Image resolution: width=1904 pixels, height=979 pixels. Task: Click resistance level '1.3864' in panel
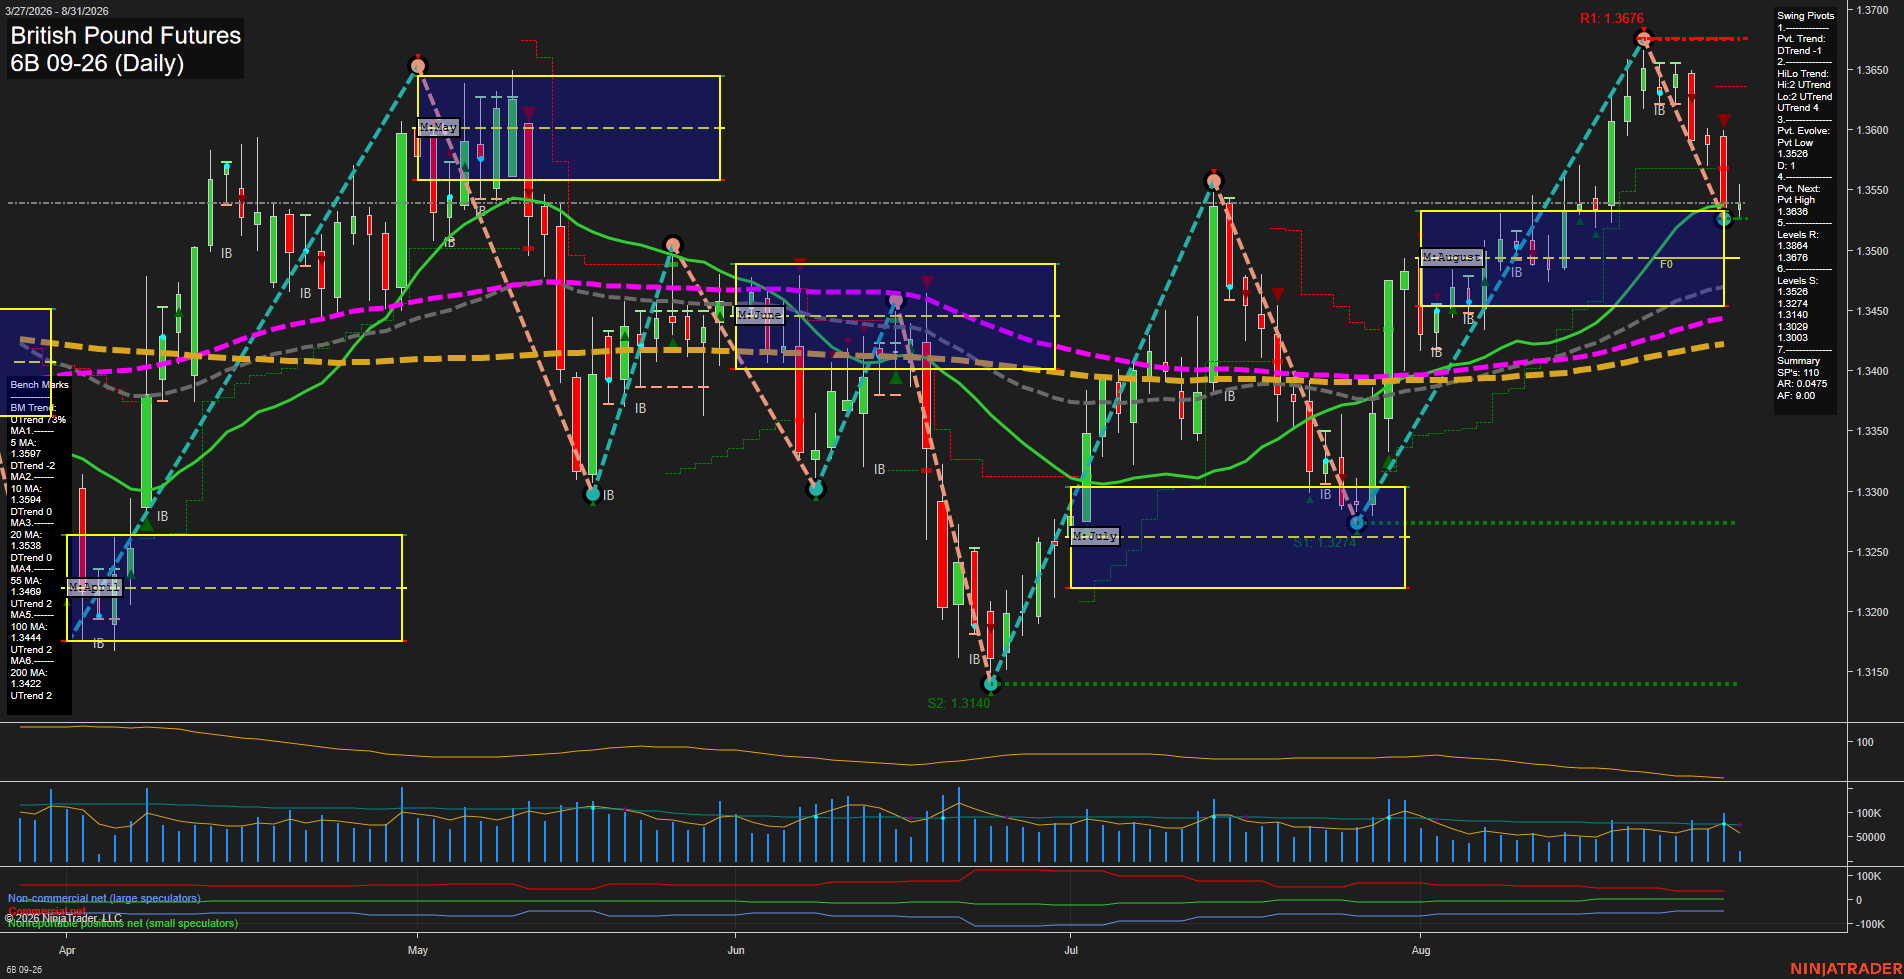(1792, 246)
